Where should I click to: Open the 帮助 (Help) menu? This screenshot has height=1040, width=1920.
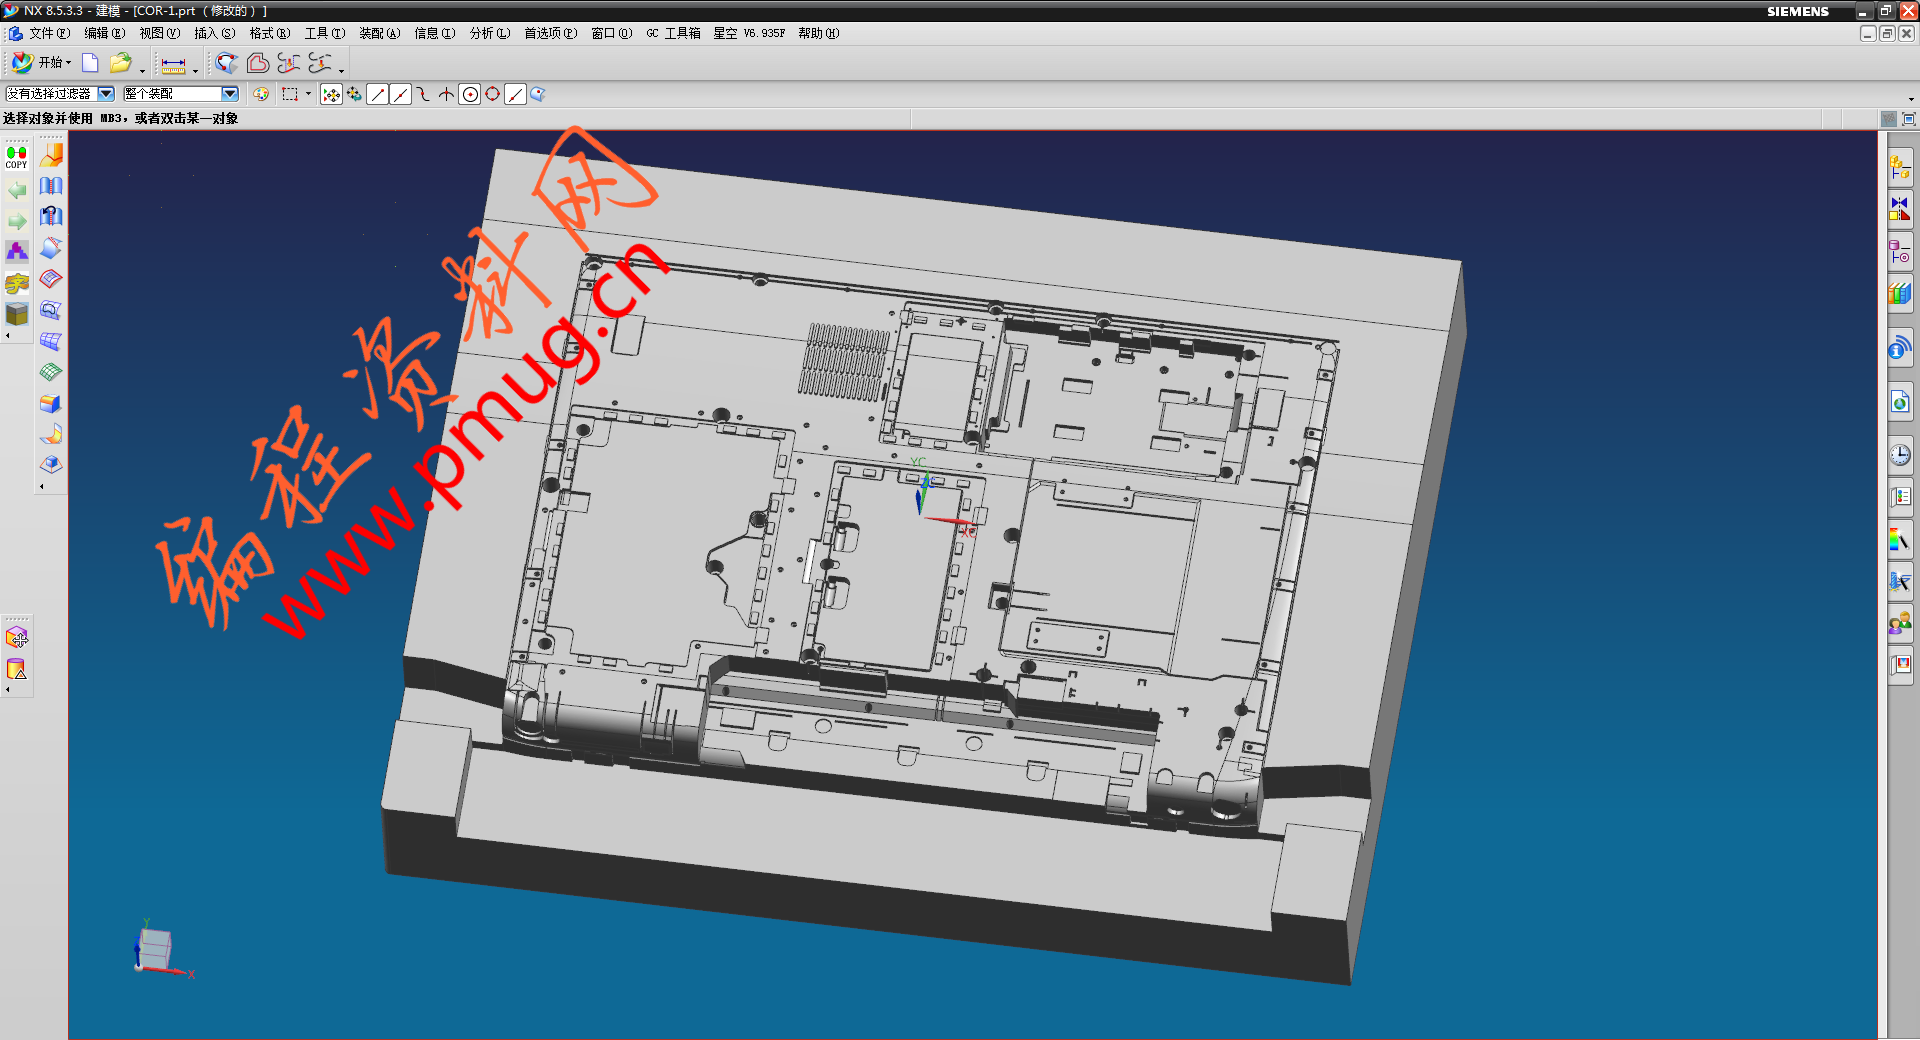[x=818, y=33]
